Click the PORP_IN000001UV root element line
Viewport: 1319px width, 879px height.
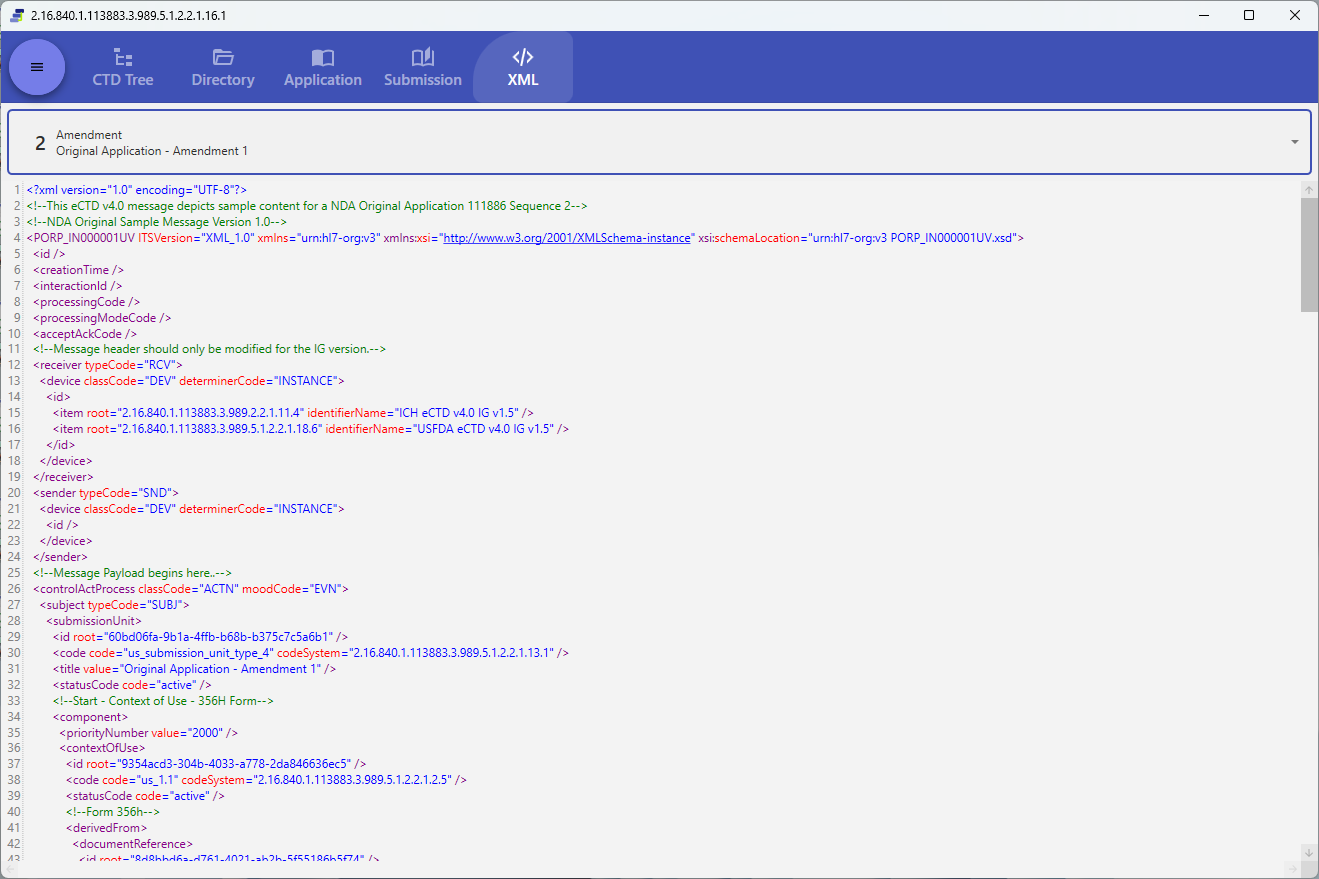click(525, 238)
